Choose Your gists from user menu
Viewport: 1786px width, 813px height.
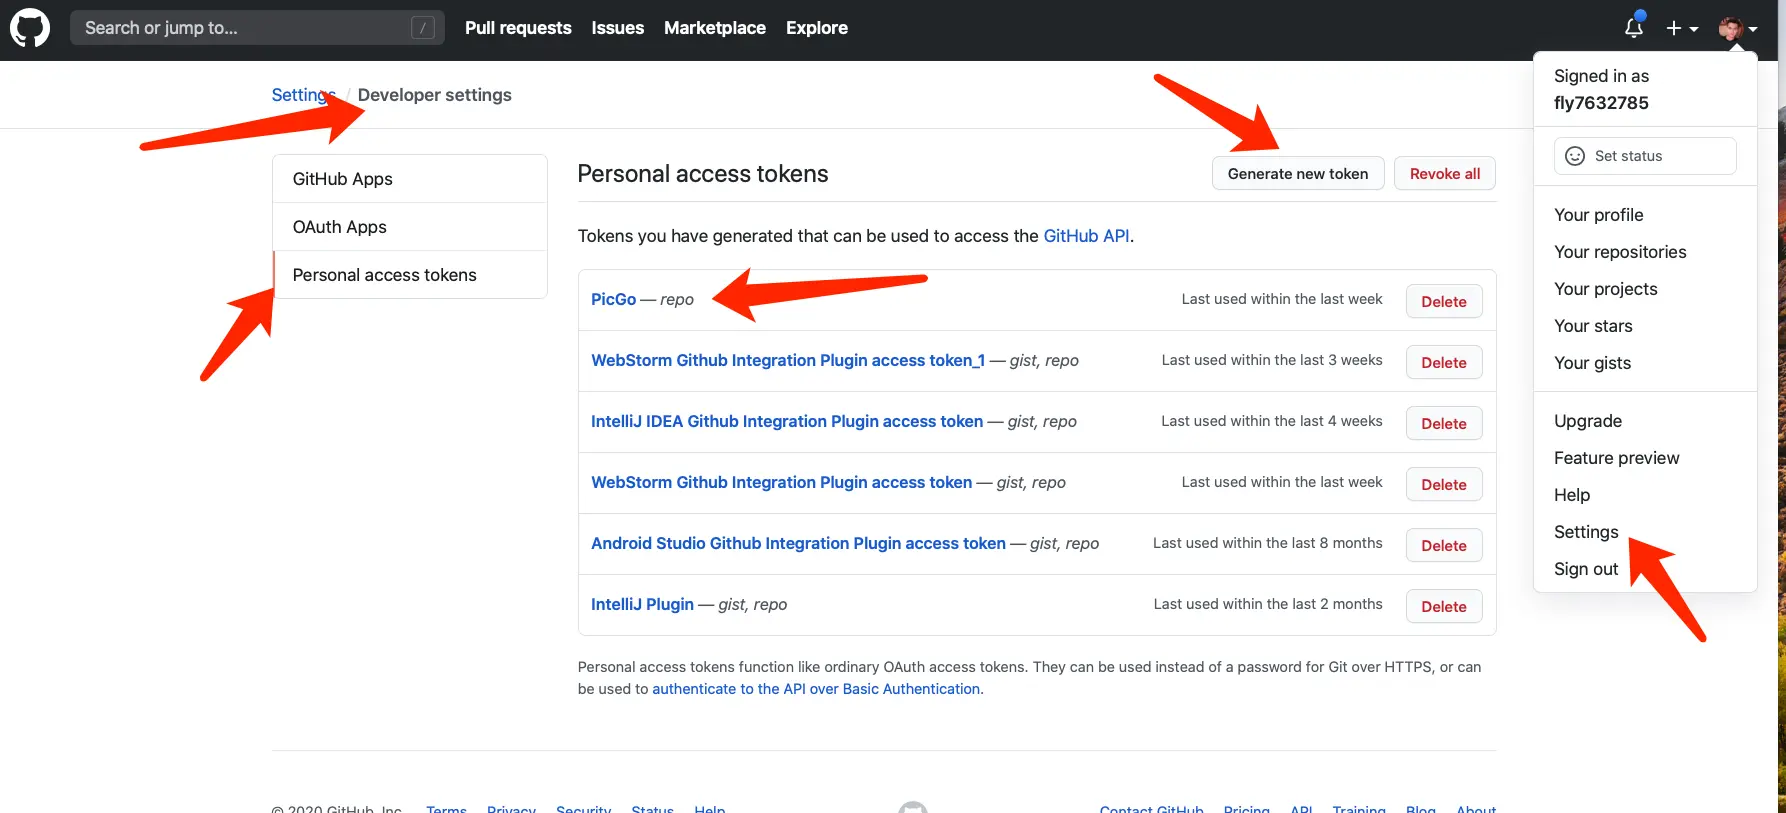pos(1592,363)
